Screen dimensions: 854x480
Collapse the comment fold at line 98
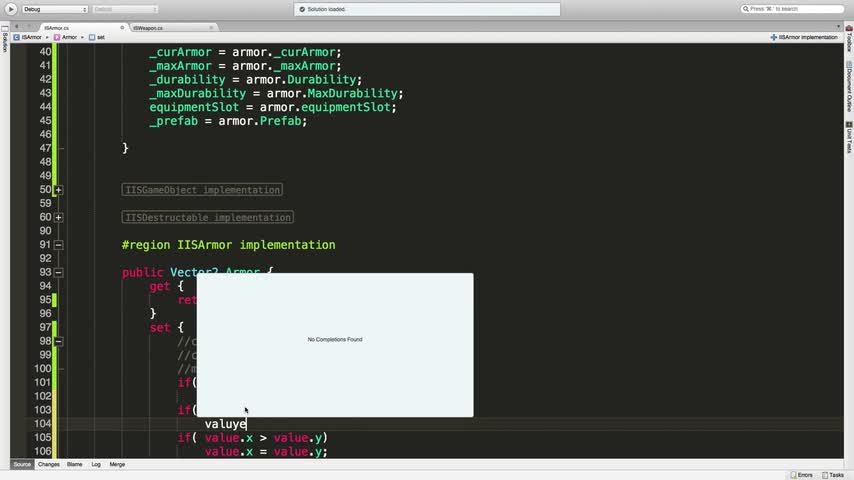click(x=58, y=342)
